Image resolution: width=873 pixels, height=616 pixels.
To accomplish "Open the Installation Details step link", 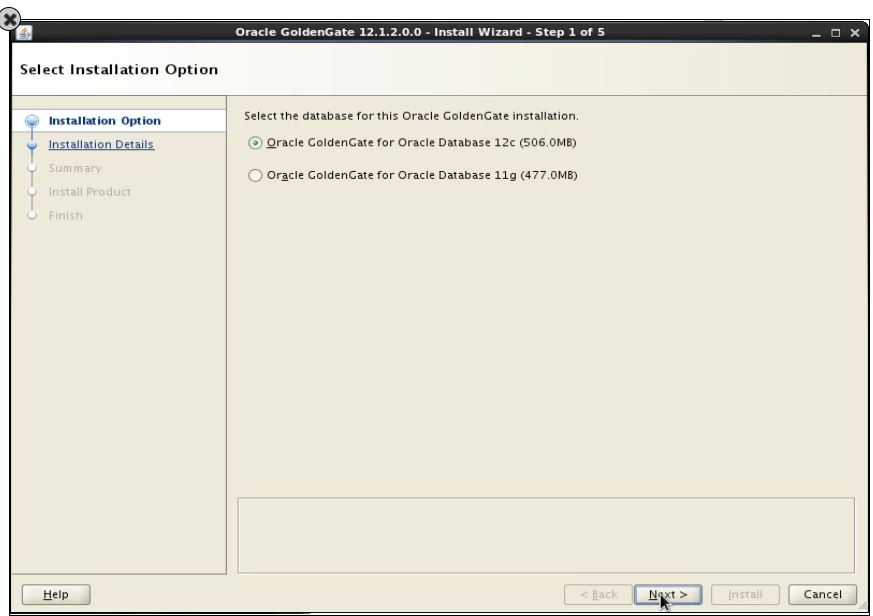I will click(102, 144).
